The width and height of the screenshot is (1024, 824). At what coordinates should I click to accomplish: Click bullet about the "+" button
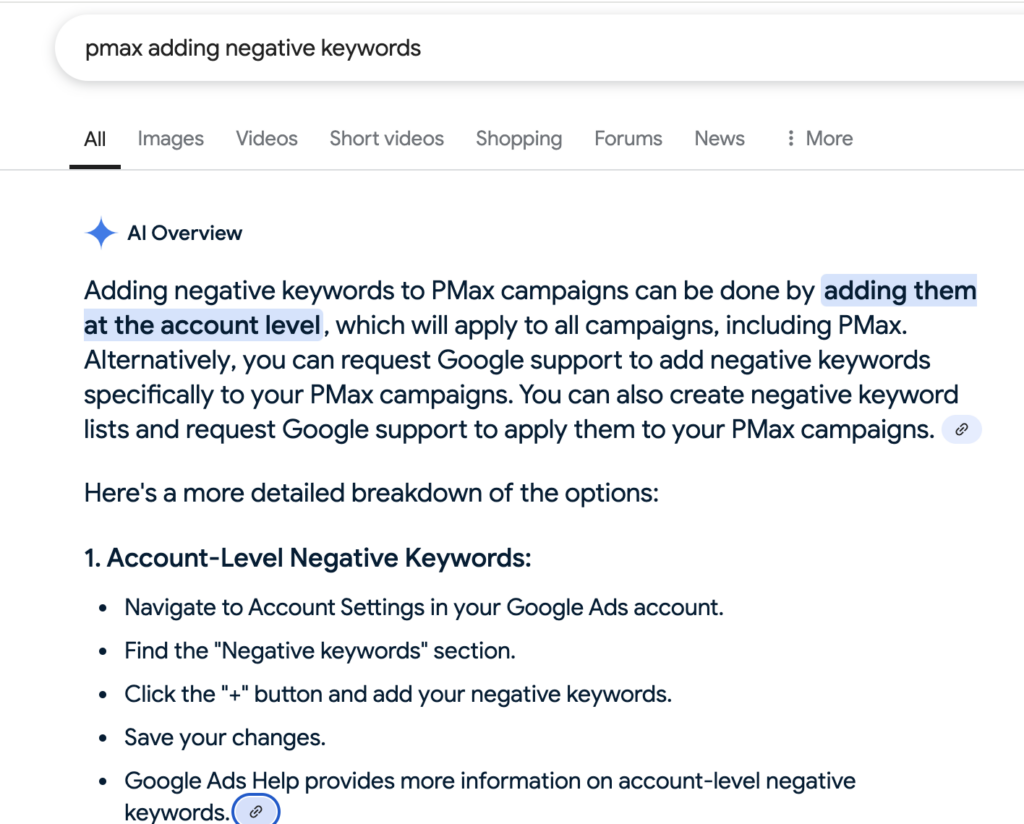click(397, 694)
